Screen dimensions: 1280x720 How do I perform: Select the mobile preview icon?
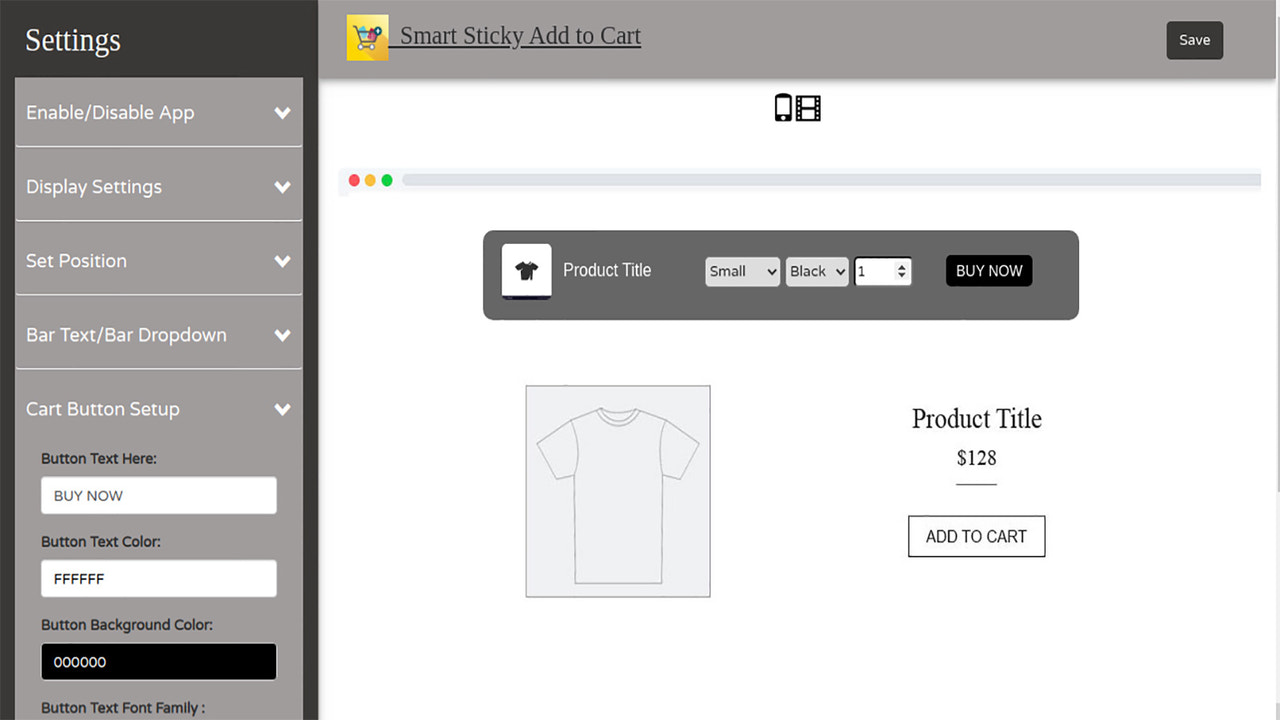pyautogui.click(x=784, y=107)
